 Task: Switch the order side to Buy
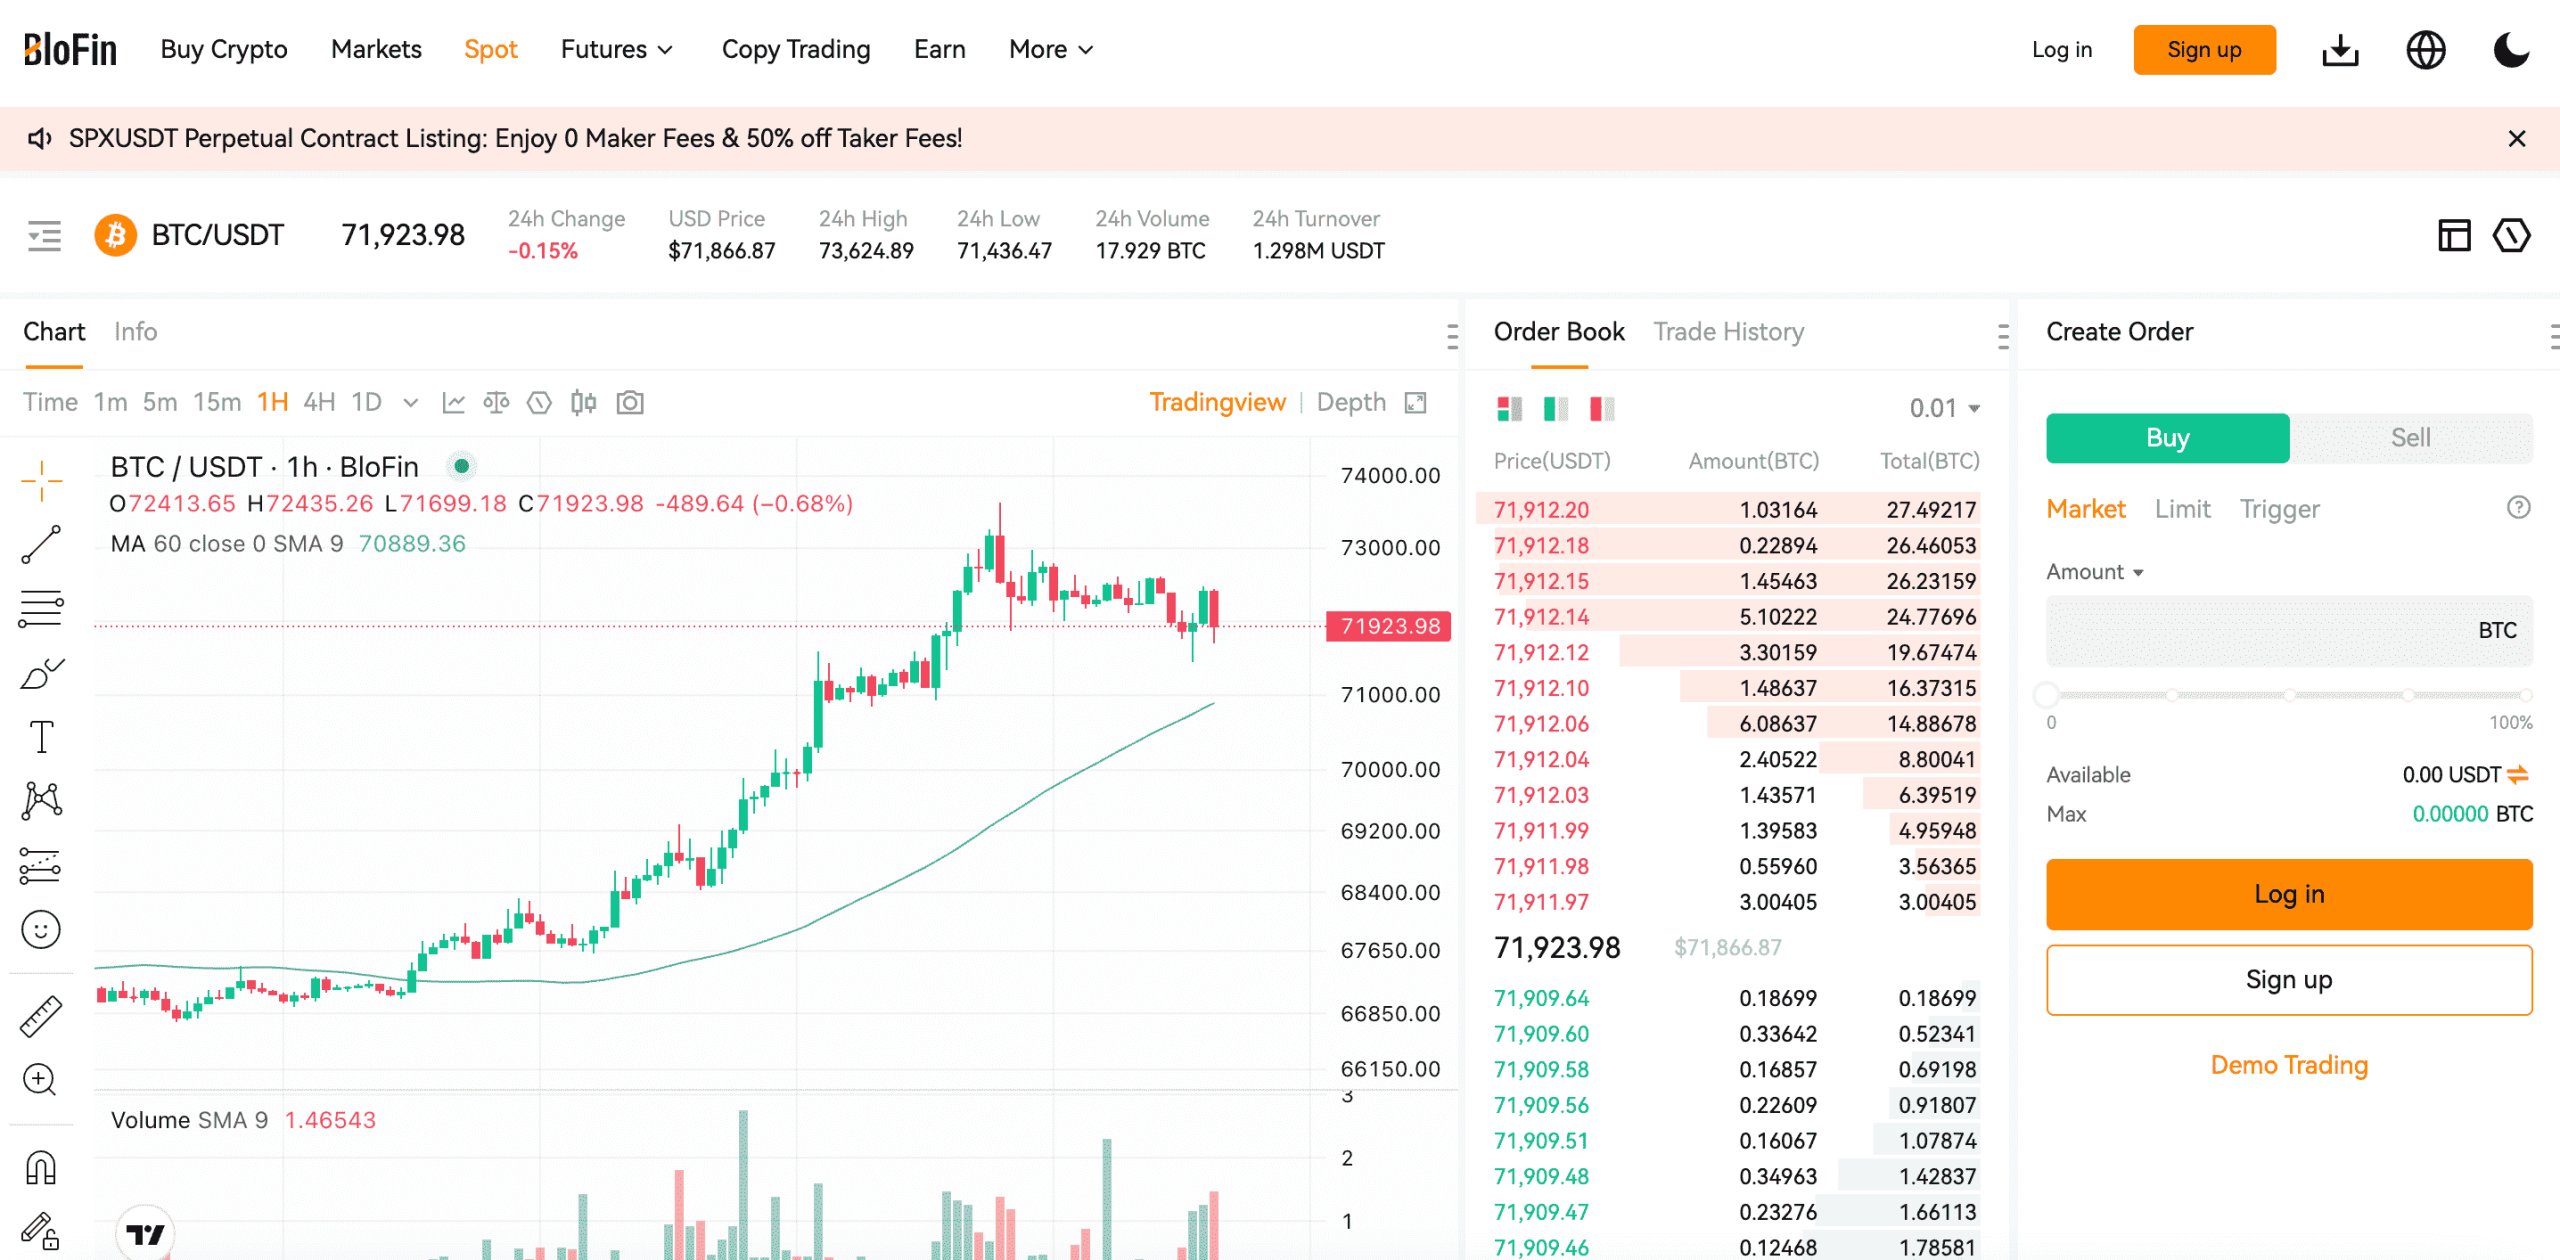point(2167,438)
